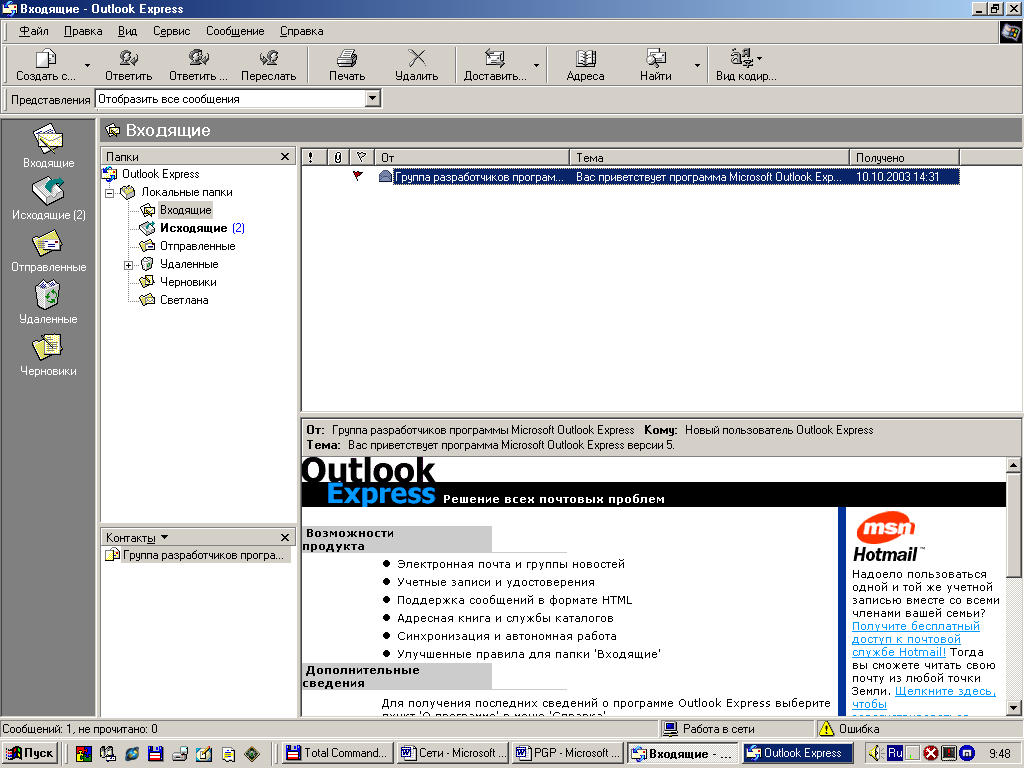Click the Печать printer icon
1024x768 pixels.
(x=347, y=59)
